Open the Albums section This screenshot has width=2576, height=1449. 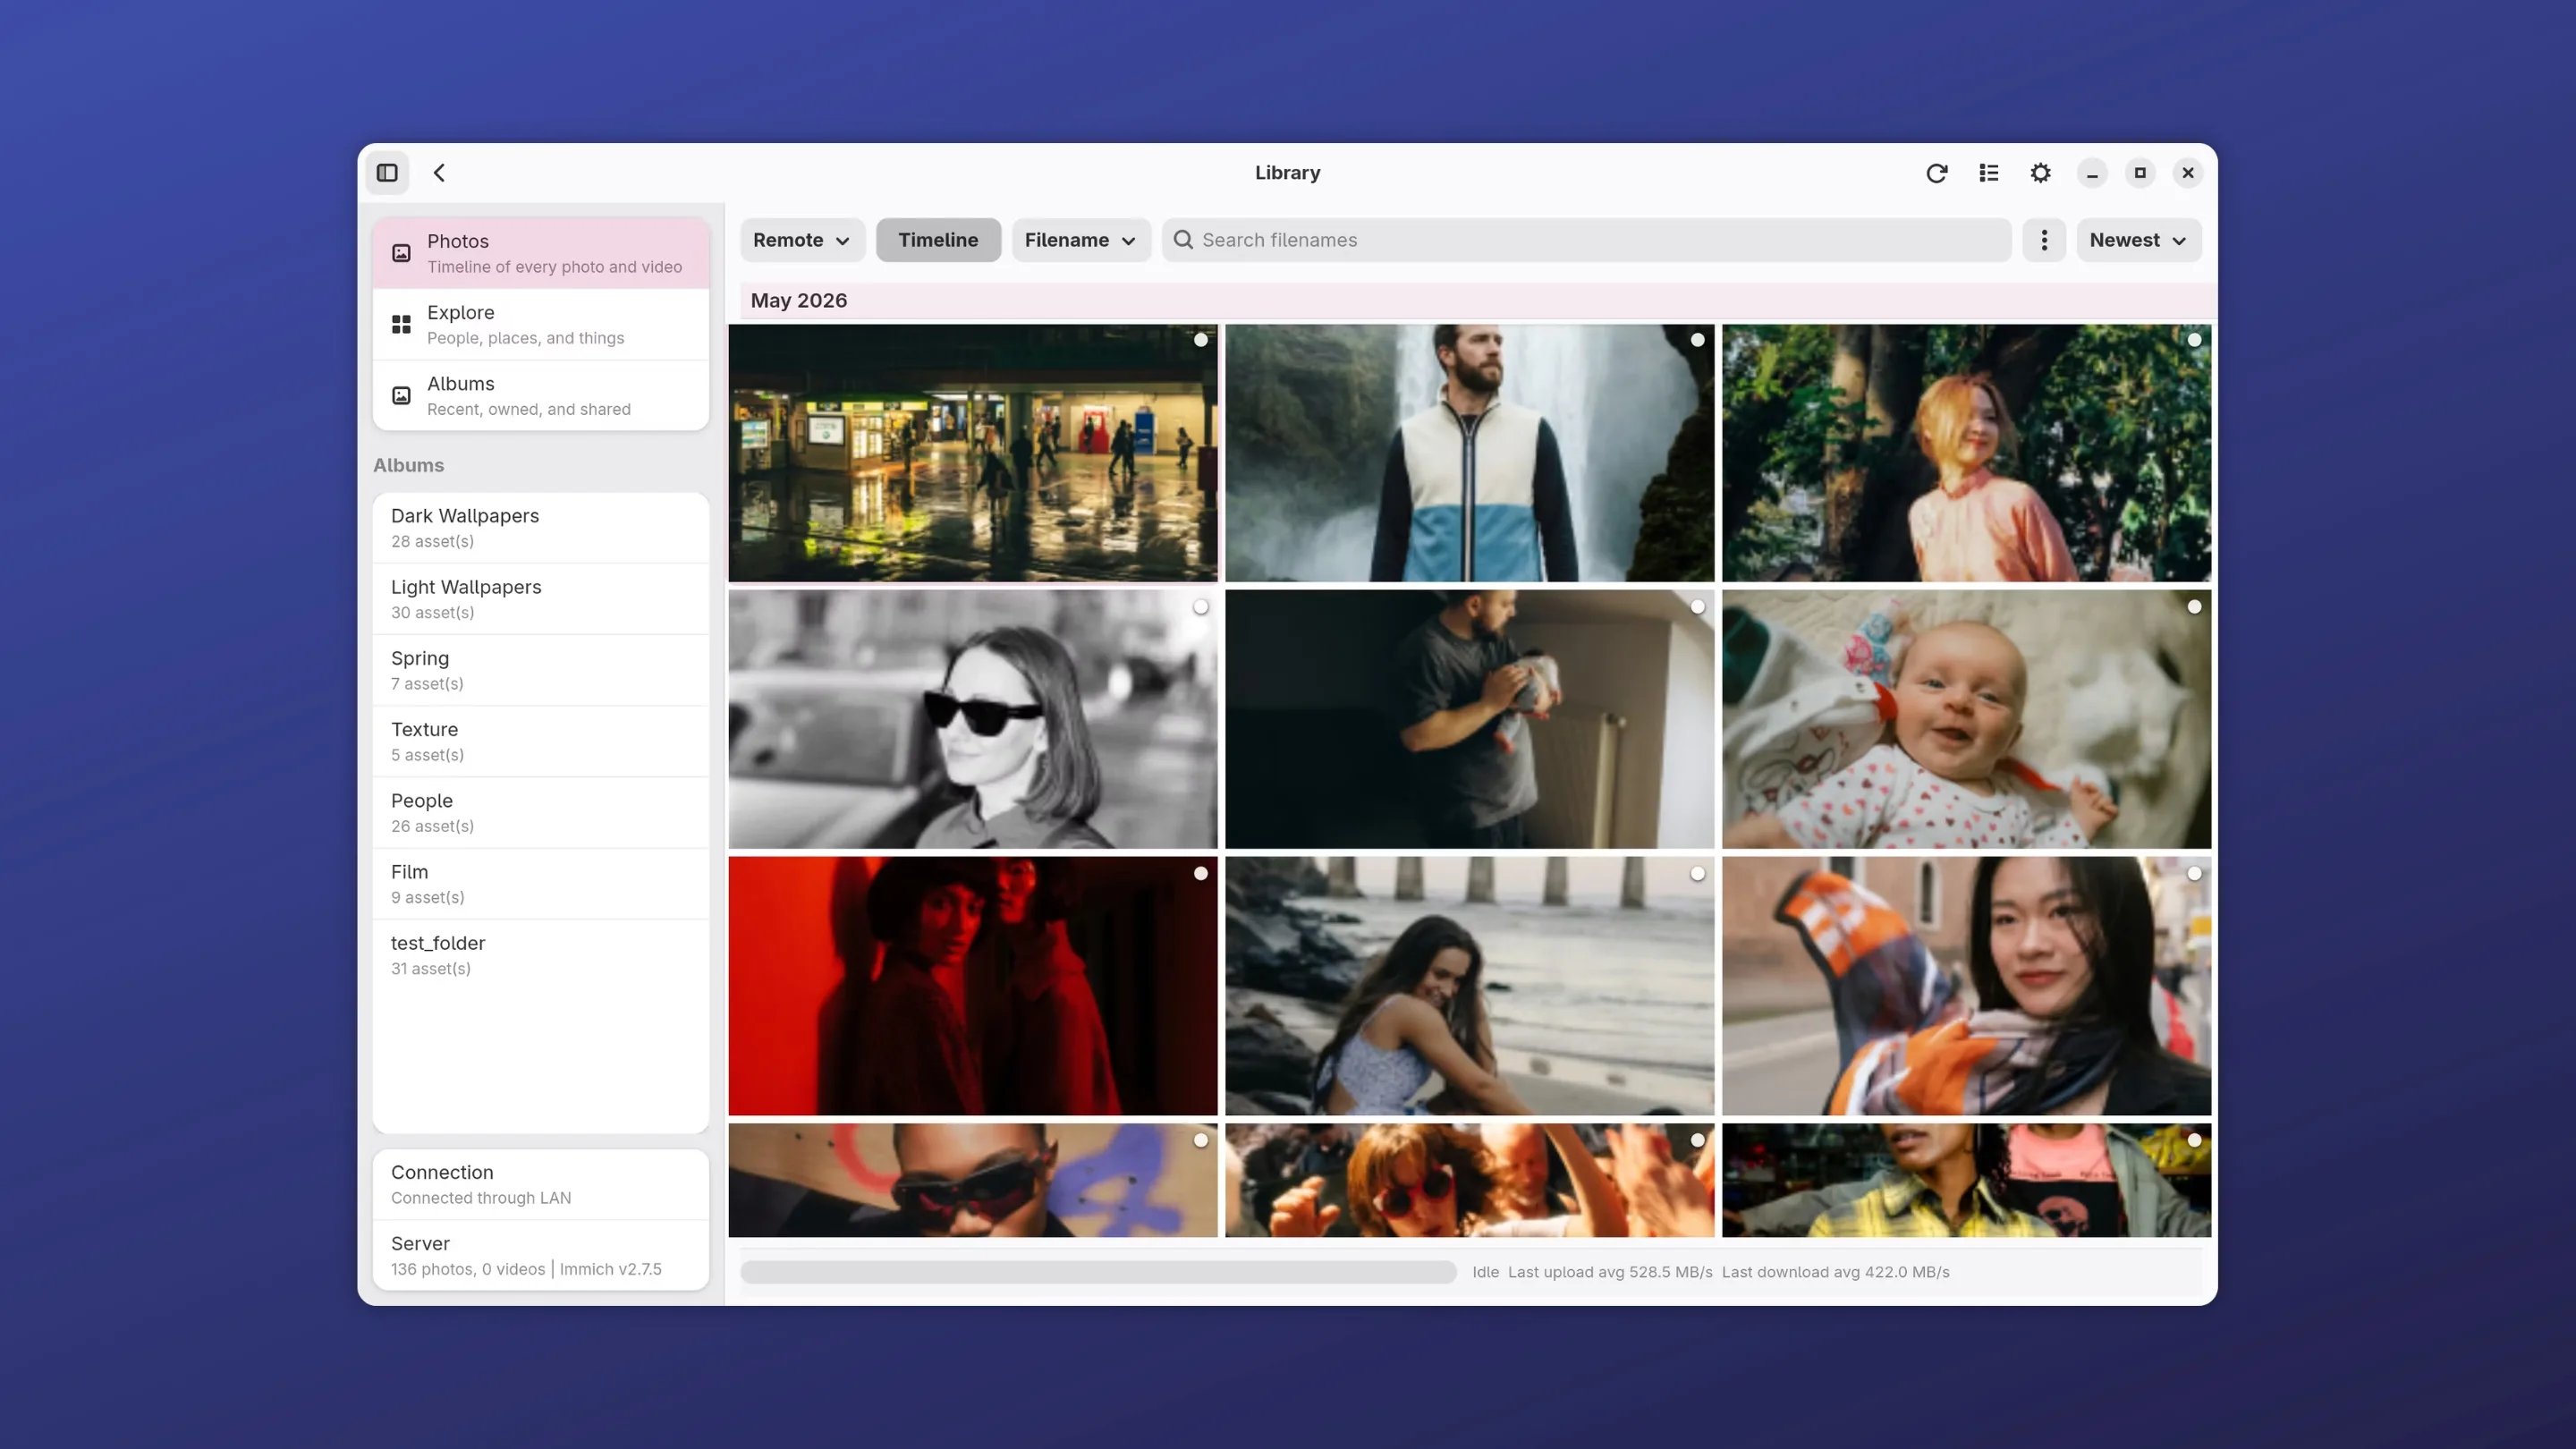[x=541, y=396]
